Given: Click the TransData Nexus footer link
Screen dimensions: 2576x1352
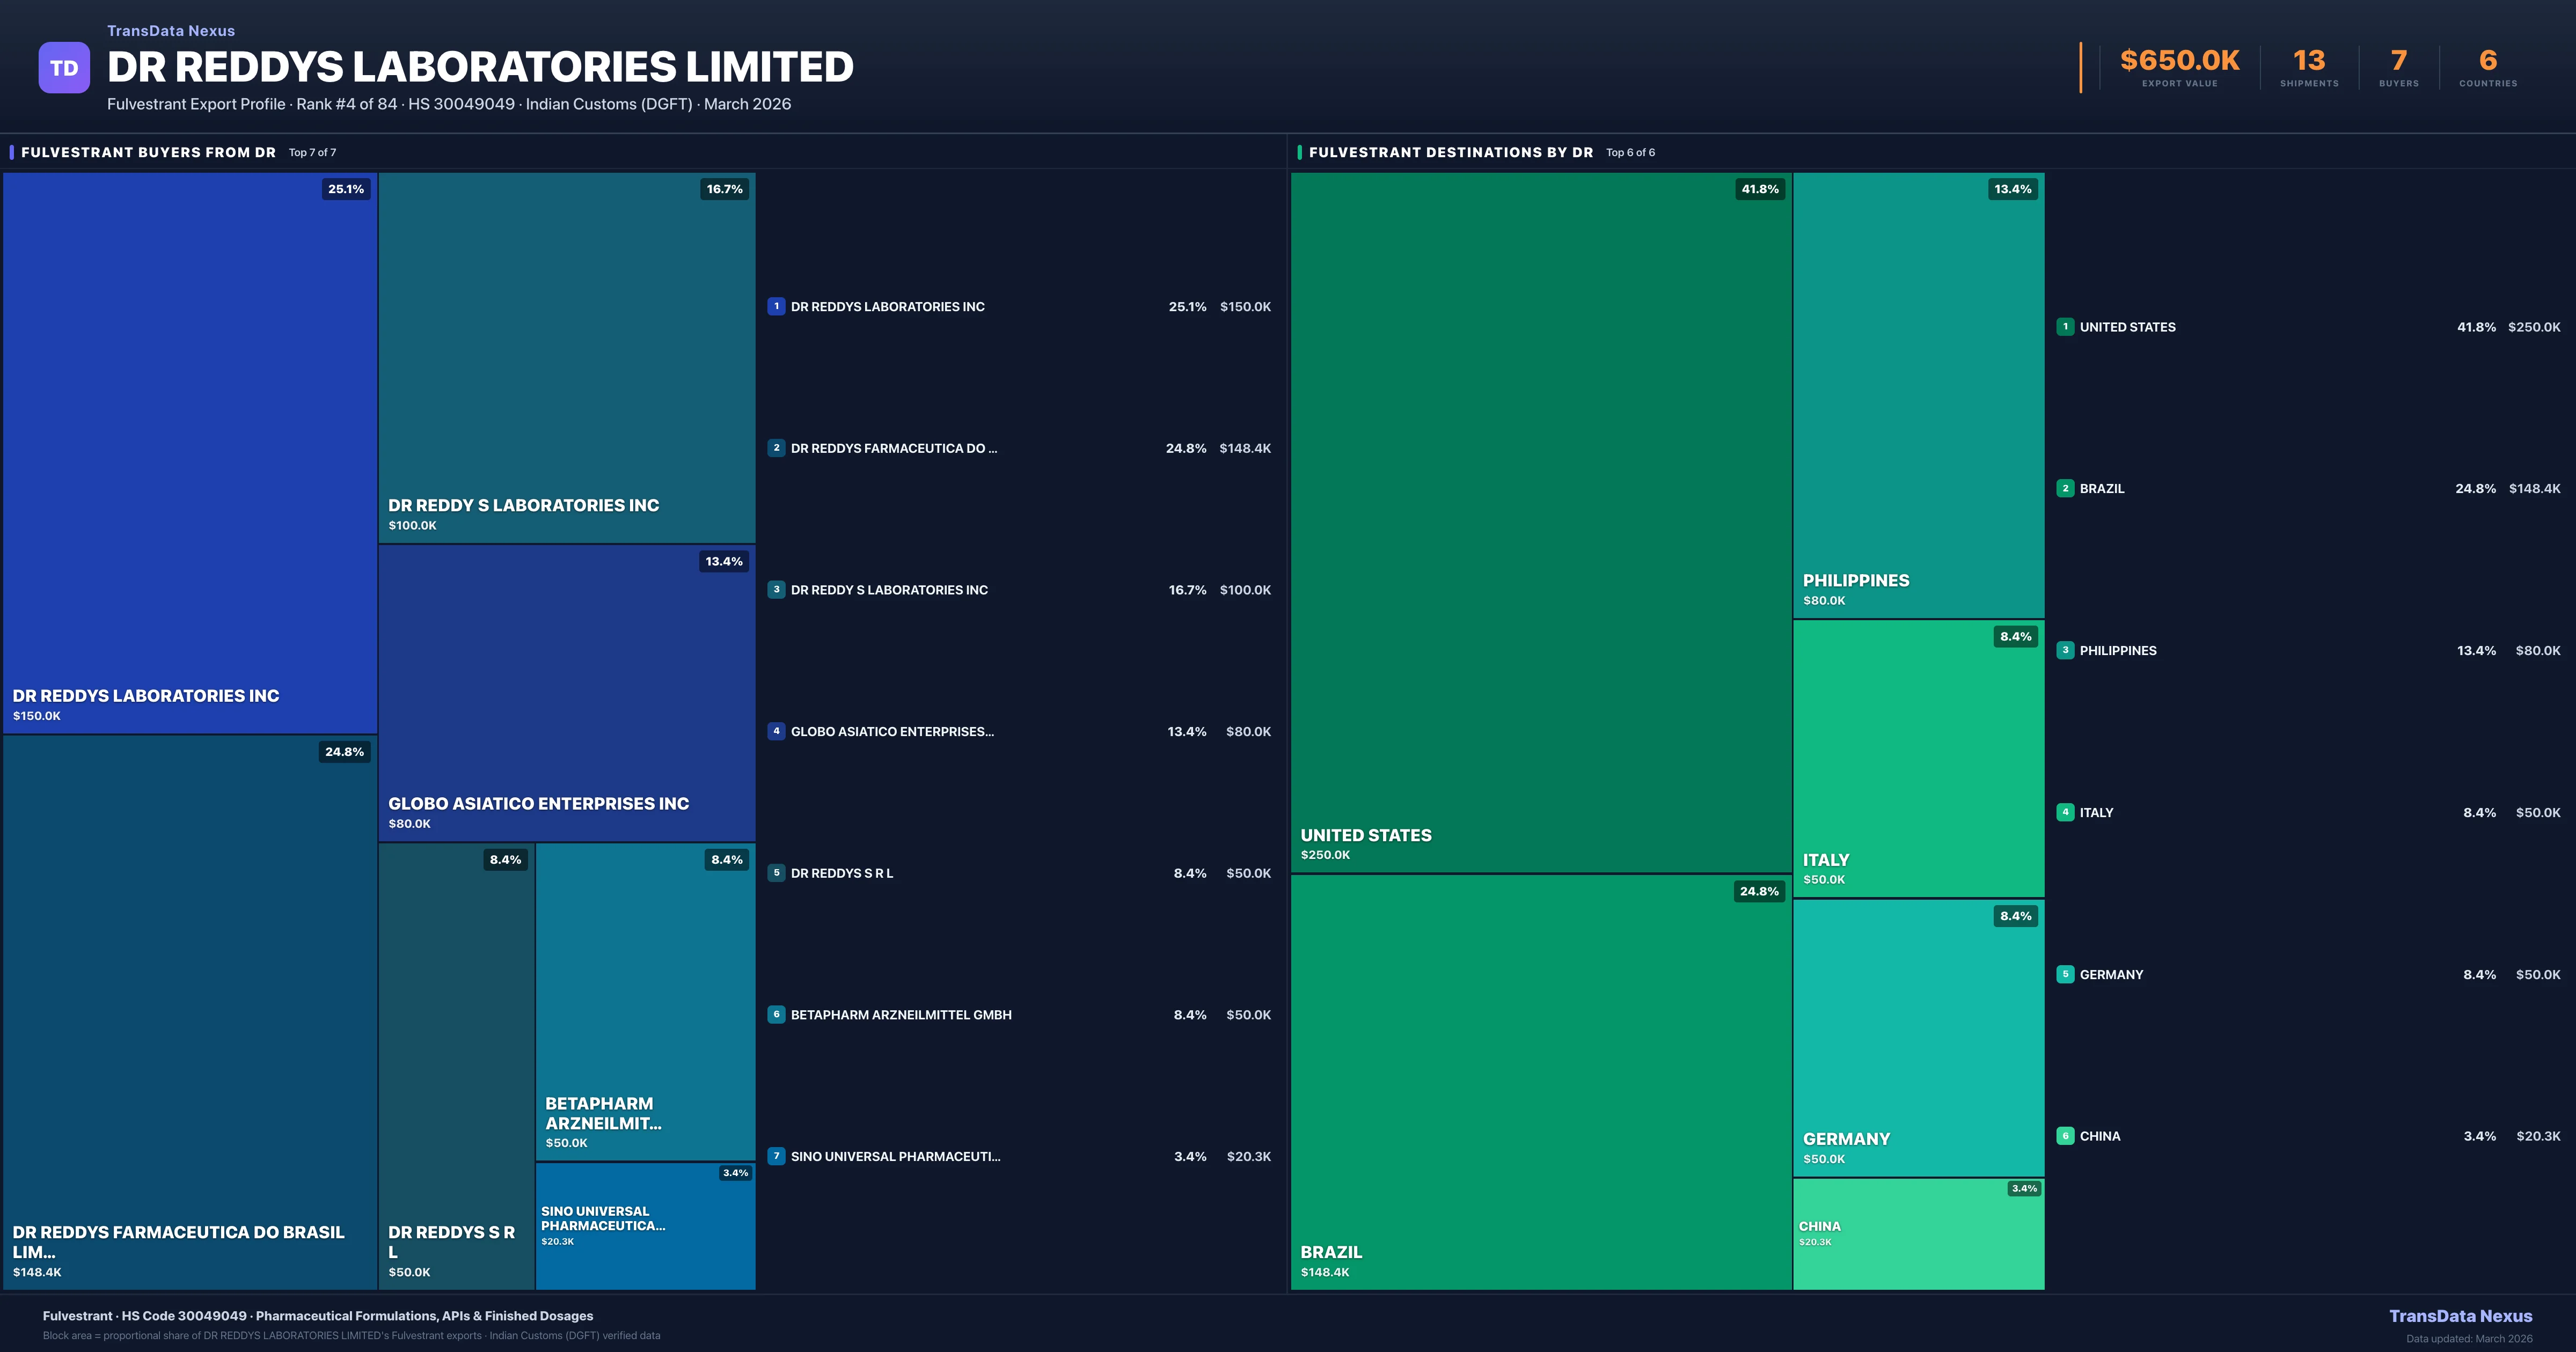Looking at the screenshot, I should click(2460, 1316).
